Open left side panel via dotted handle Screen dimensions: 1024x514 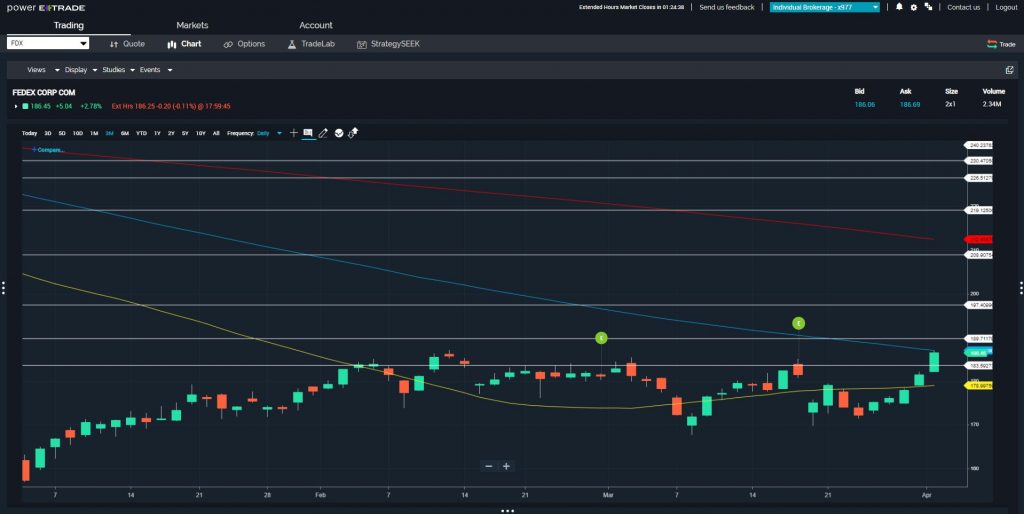(3, 287)
